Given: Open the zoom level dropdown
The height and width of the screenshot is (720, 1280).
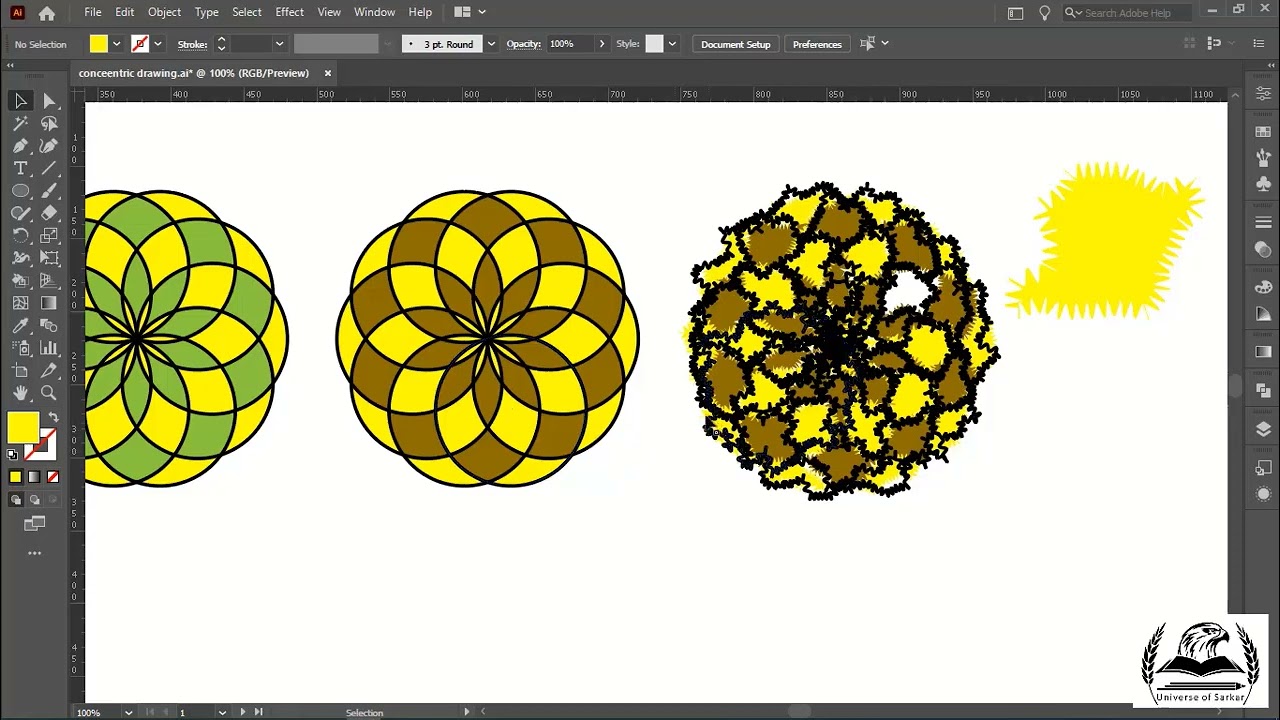Looking at the screenshot, I should tap(128, 712).
